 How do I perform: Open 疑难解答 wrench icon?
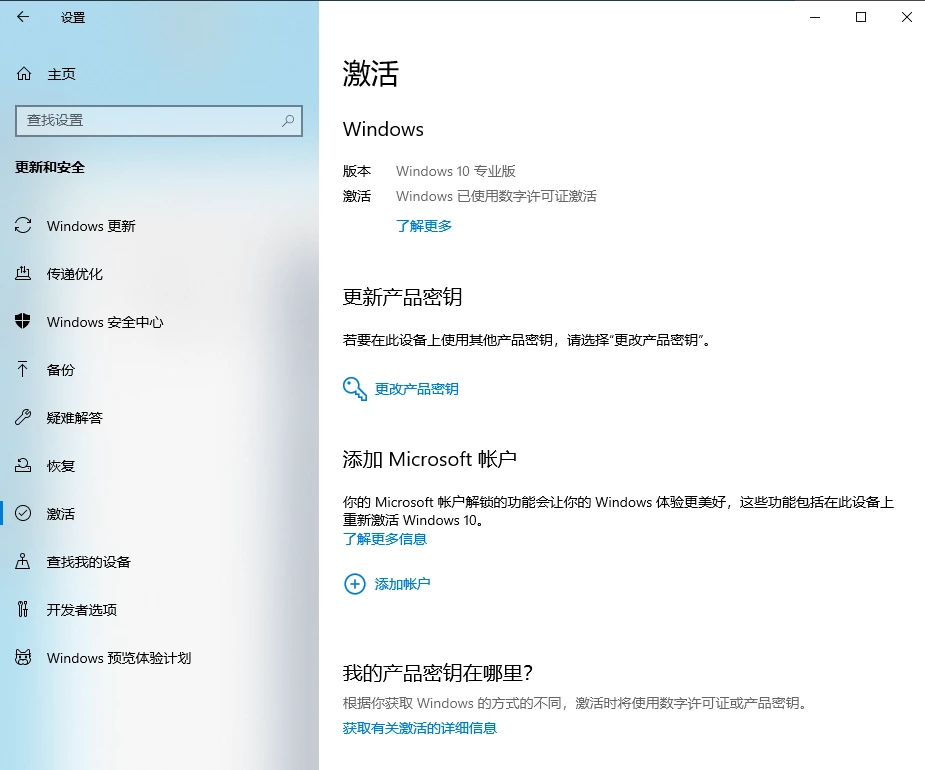click(x=23, y=417)
